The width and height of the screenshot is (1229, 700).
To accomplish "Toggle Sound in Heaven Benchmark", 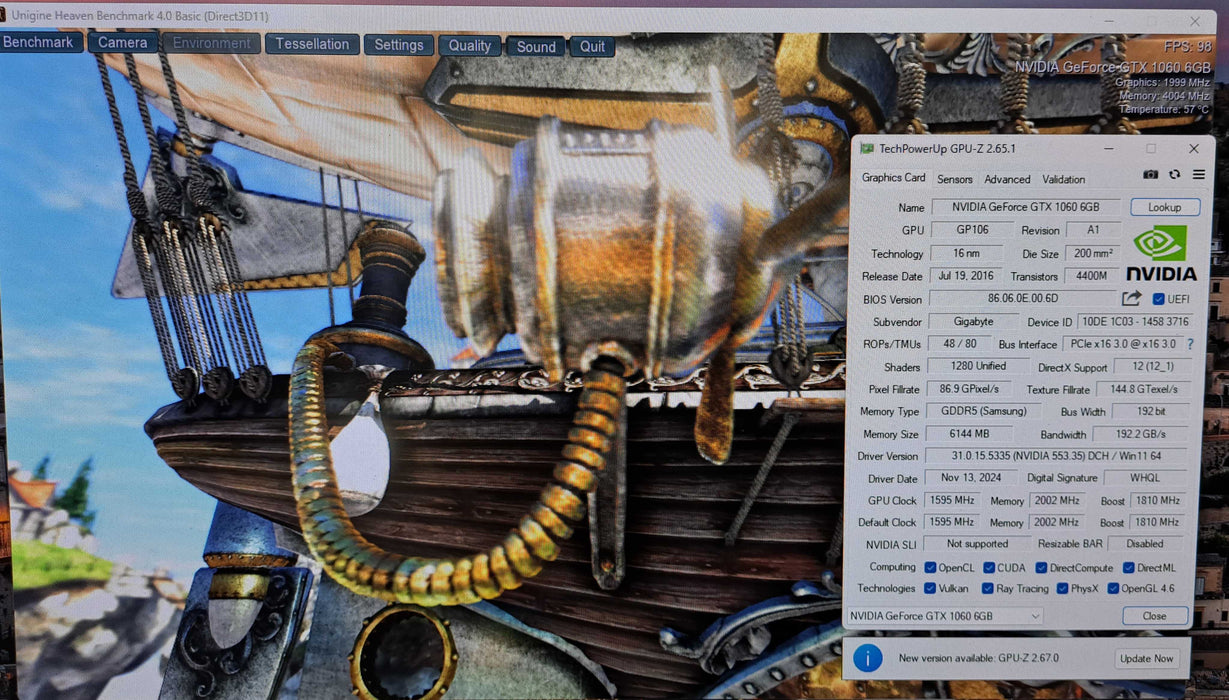I will pyautogui.click(x=536, y=47).
